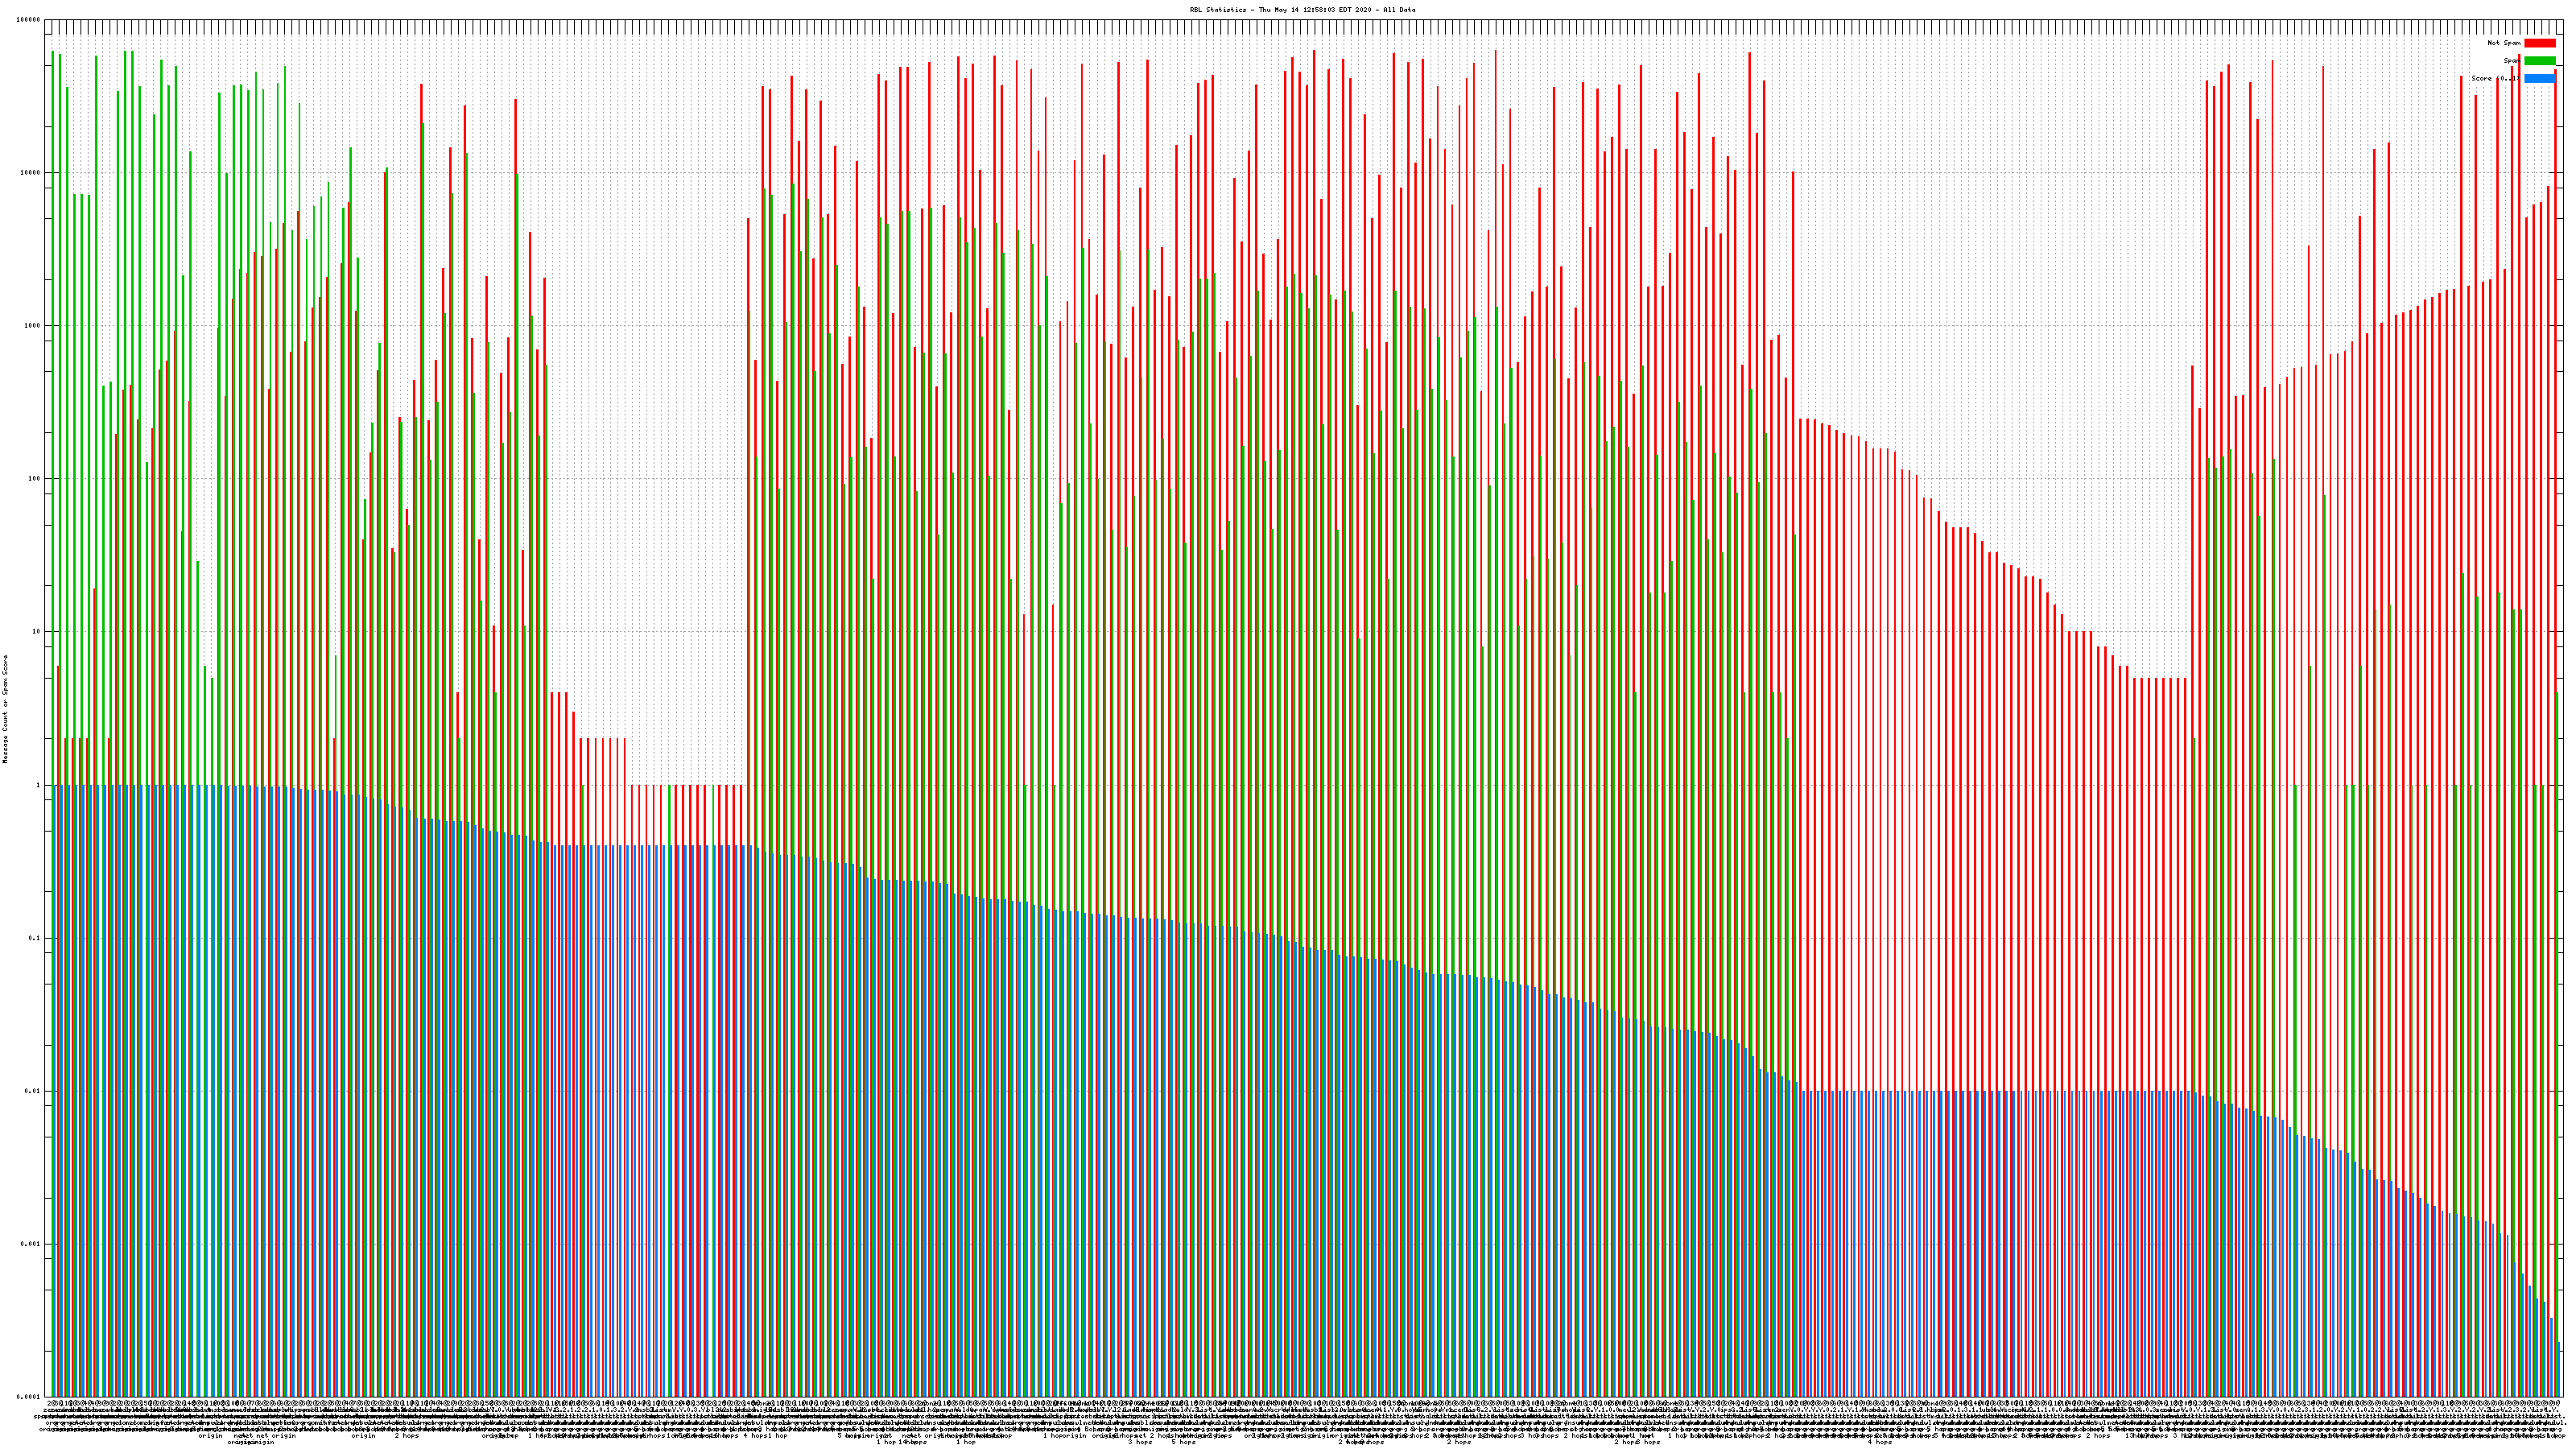Click the first green bar at far left
The width and height of the screenshot is (2576, 1449).
tap(53, 400)
